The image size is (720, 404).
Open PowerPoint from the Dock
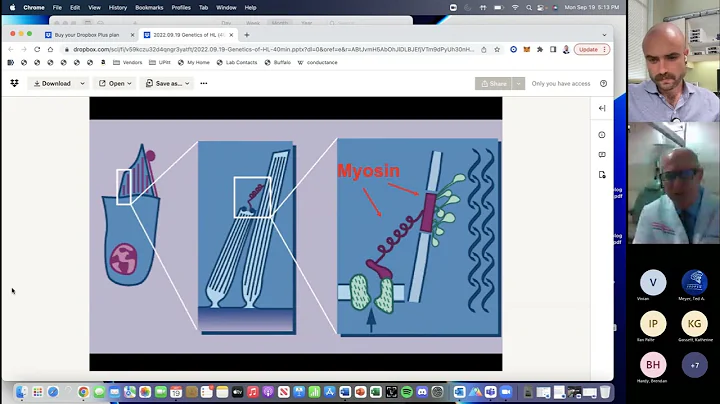point(360,392)
